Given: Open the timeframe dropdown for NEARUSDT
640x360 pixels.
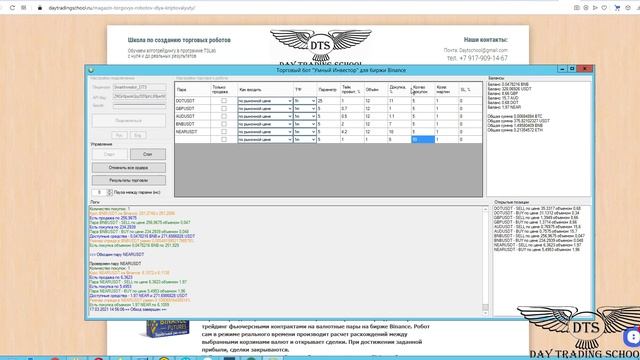Looking at the screenshot, I should [x=305, y=132].
